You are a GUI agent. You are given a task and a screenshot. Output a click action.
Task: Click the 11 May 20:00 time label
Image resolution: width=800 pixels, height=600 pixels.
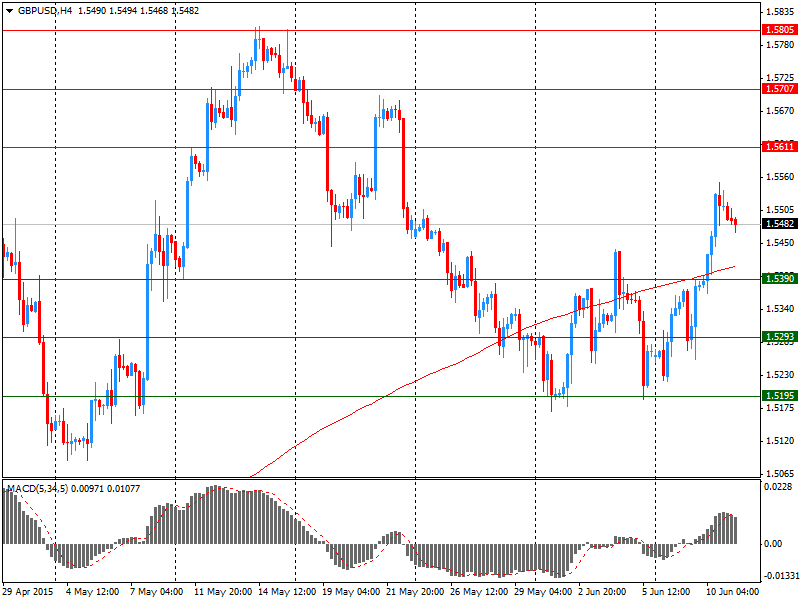[223, 592]
